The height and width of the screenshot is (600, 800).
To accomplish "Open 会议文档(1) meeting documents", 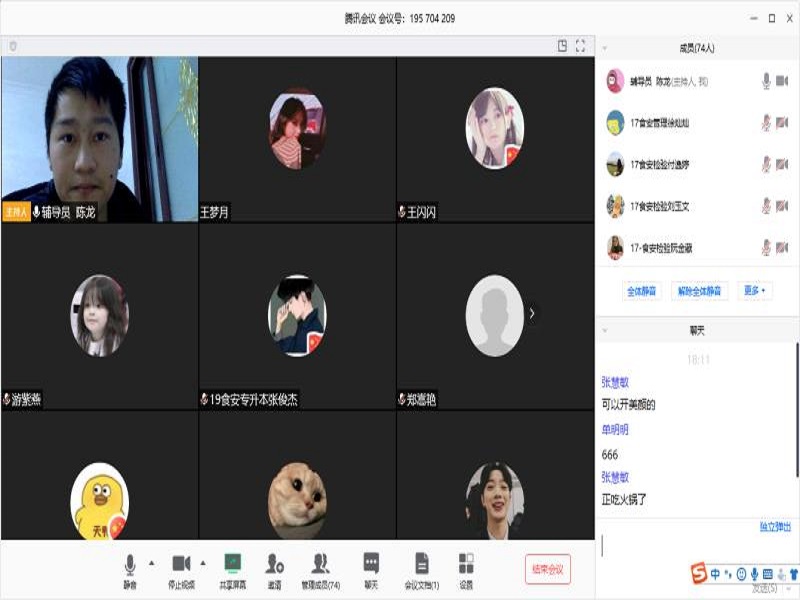I will coord(421,564).
